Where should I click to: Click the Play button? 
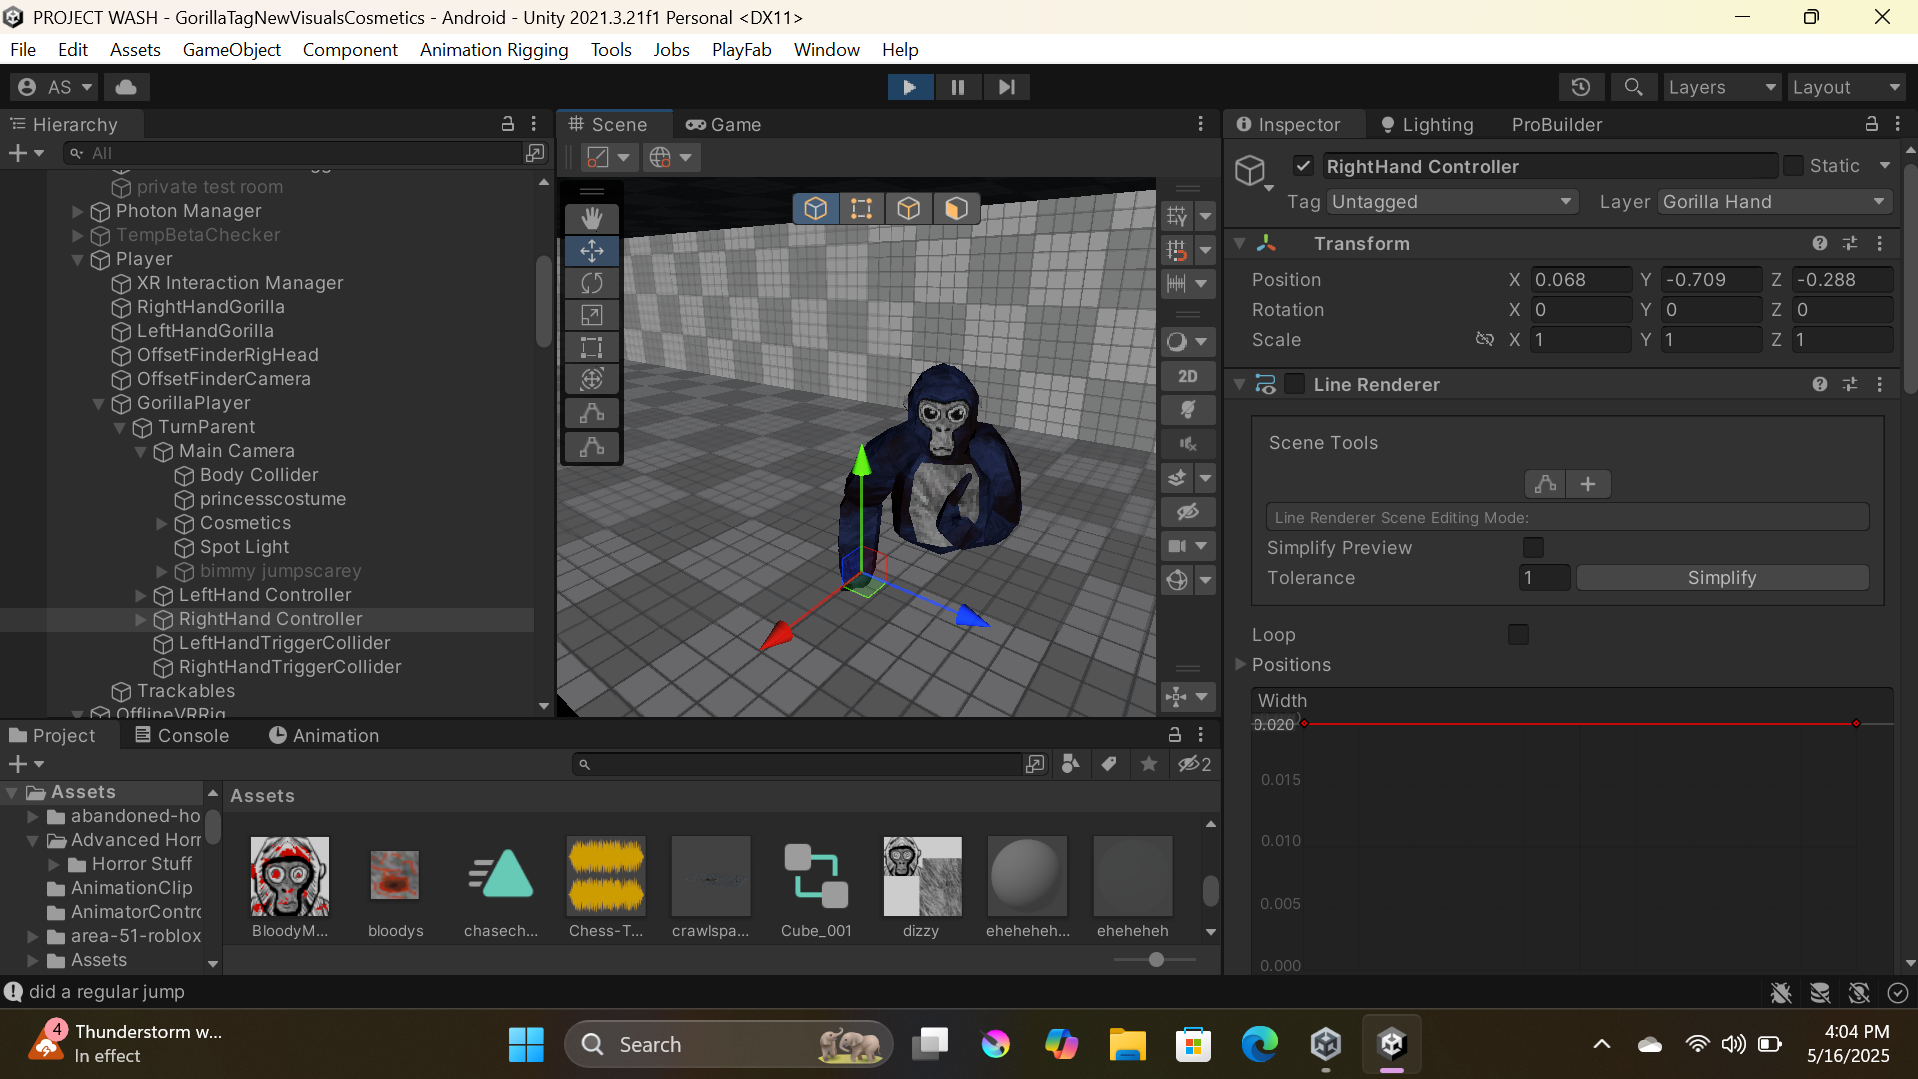[x=910, y=87]
